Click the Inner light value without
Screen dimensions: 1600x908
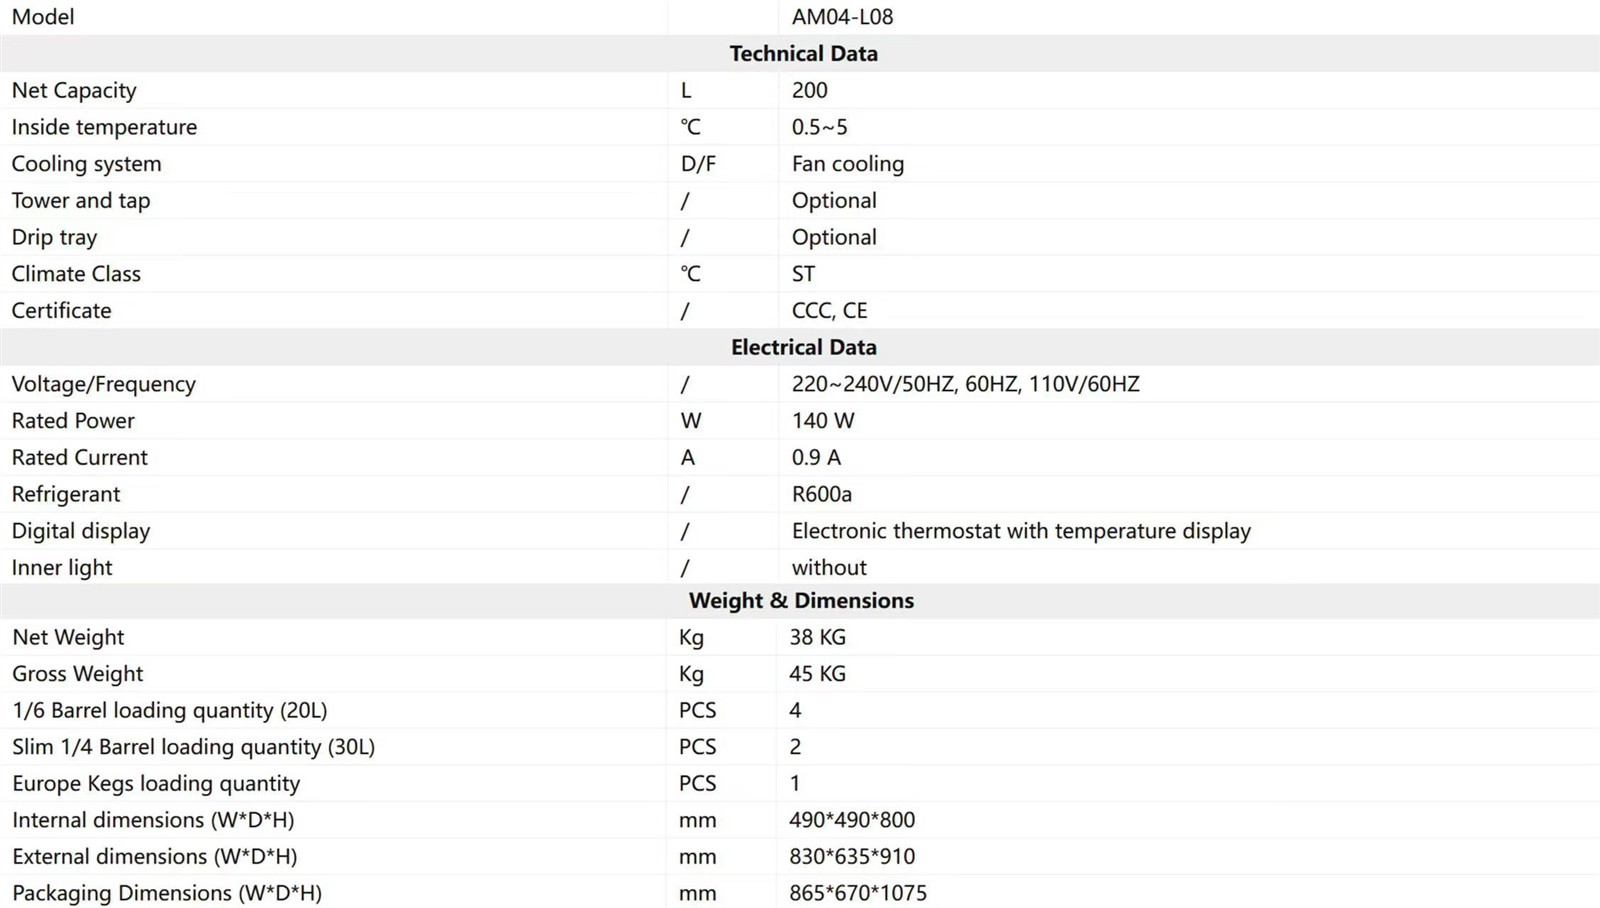[x=829, y=568]
